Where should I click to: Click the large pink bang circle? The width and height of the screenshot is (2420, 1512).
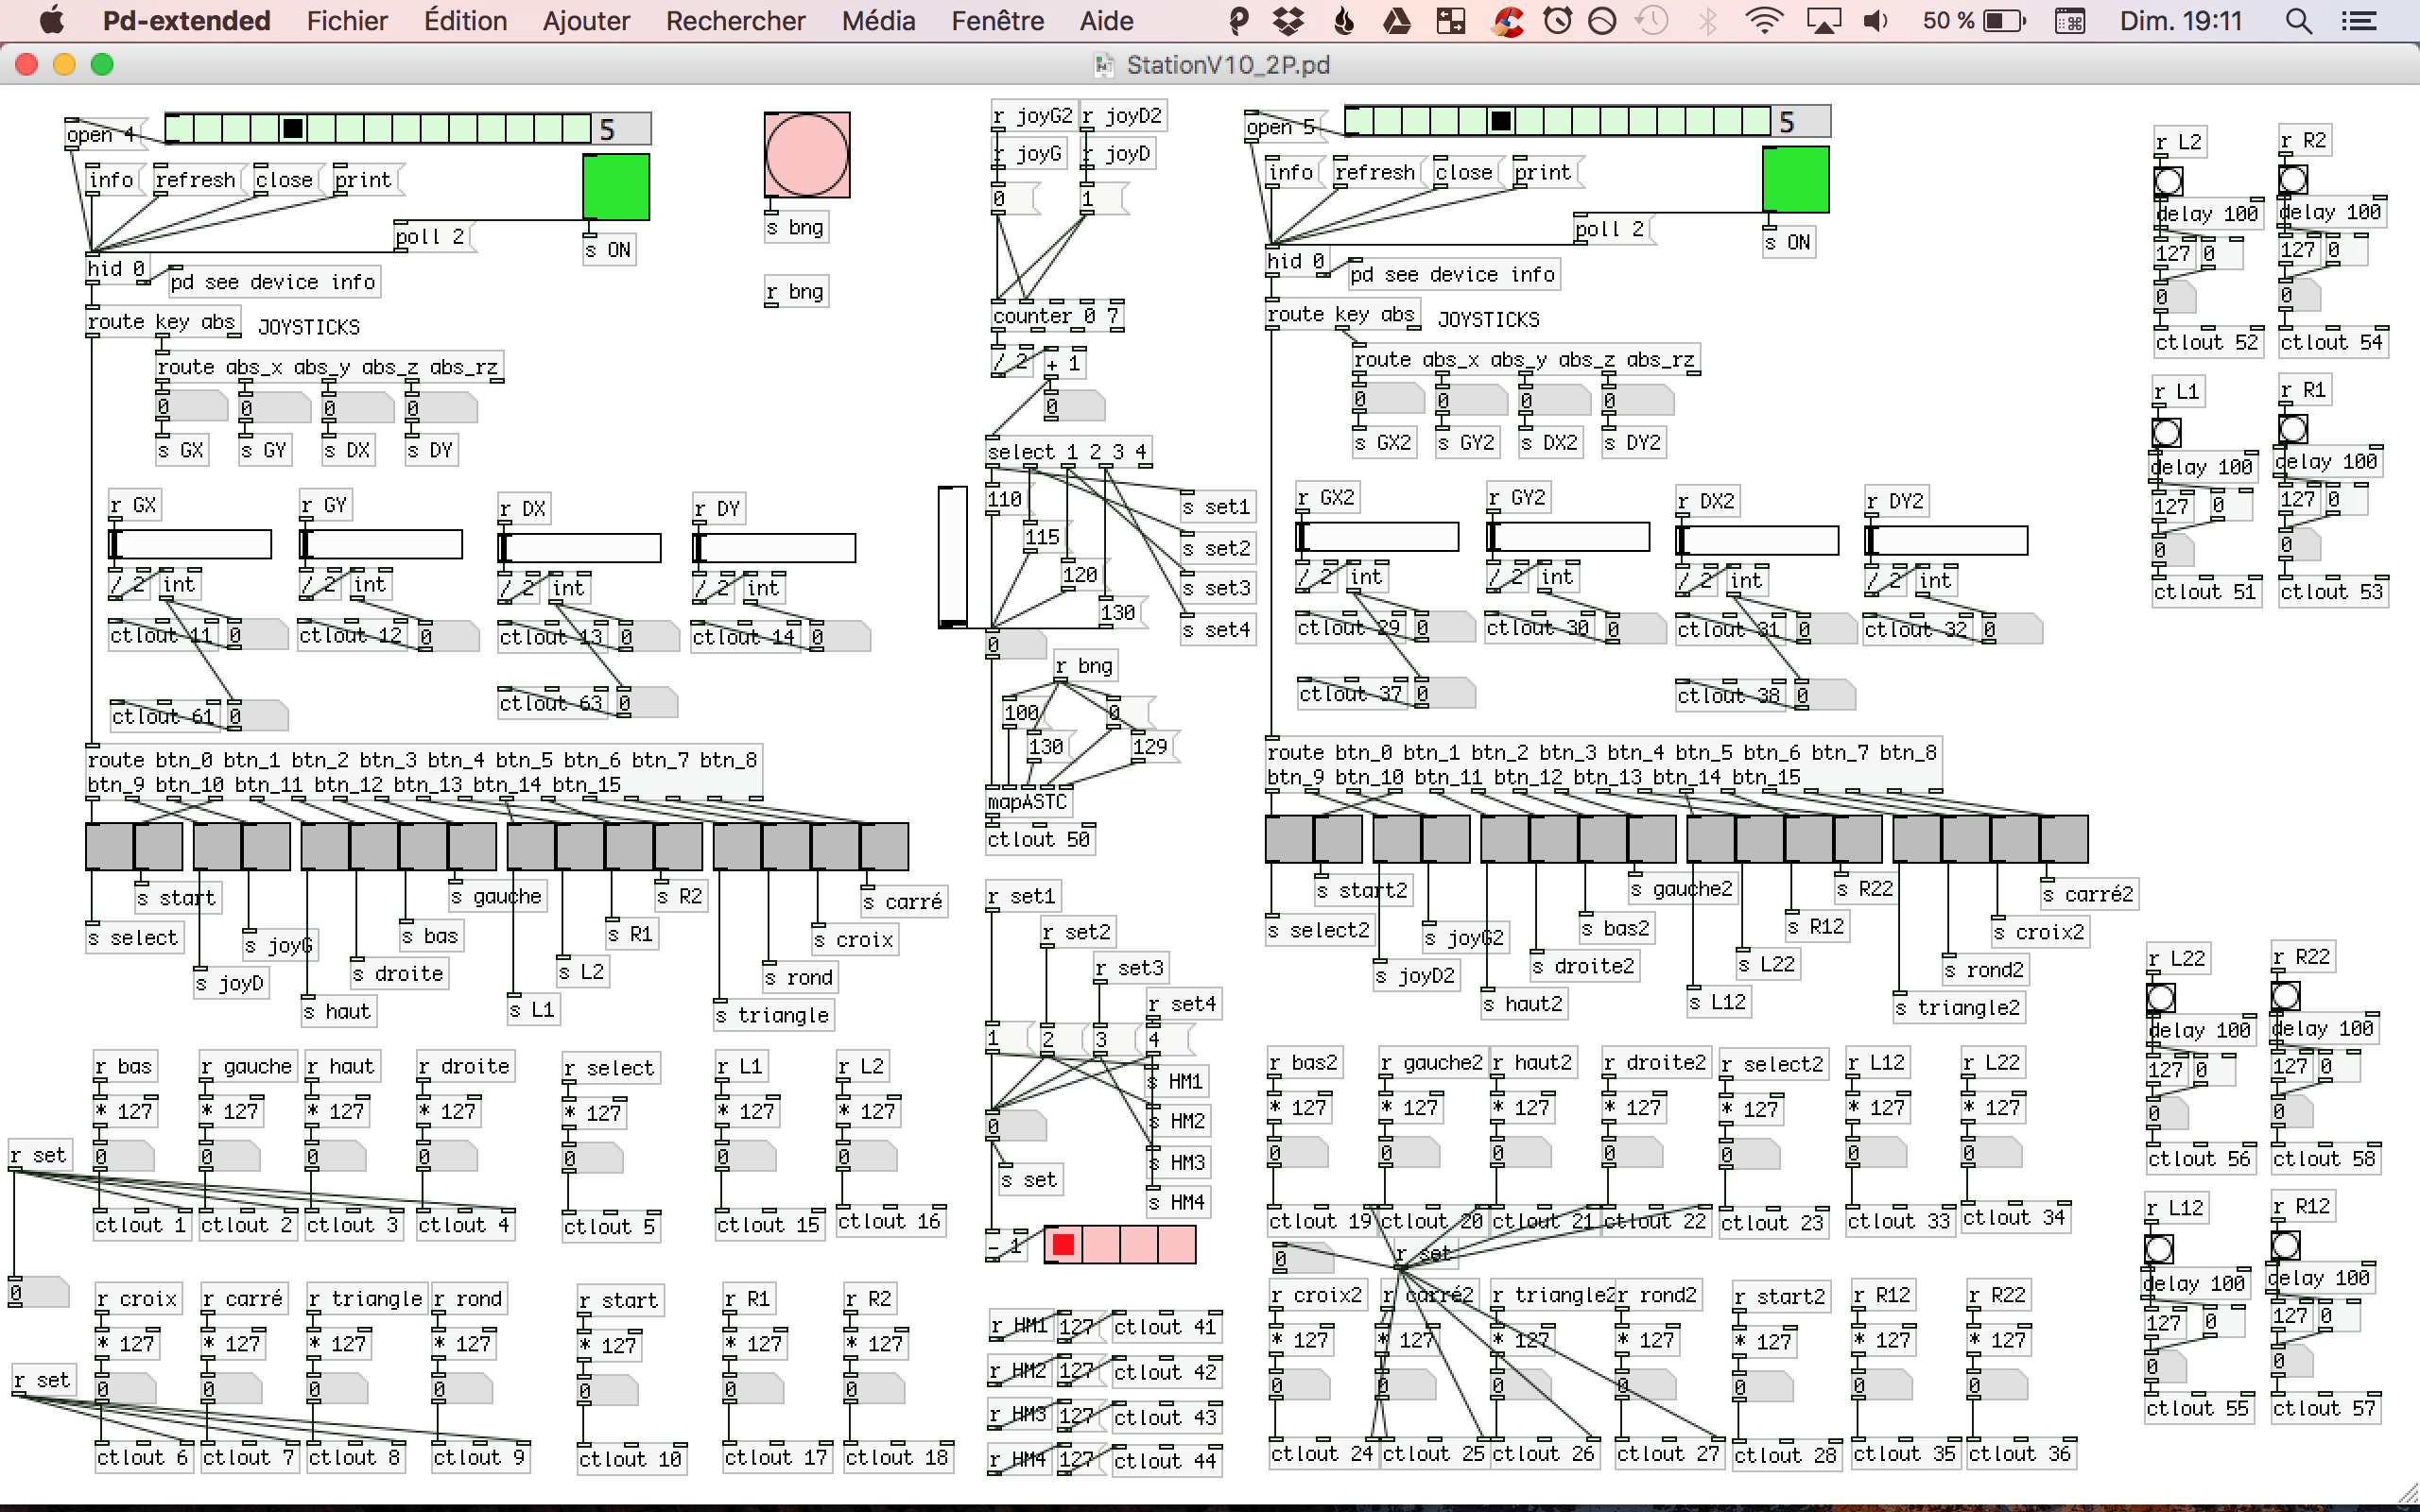pyautogui.click(x=806, y=155)
